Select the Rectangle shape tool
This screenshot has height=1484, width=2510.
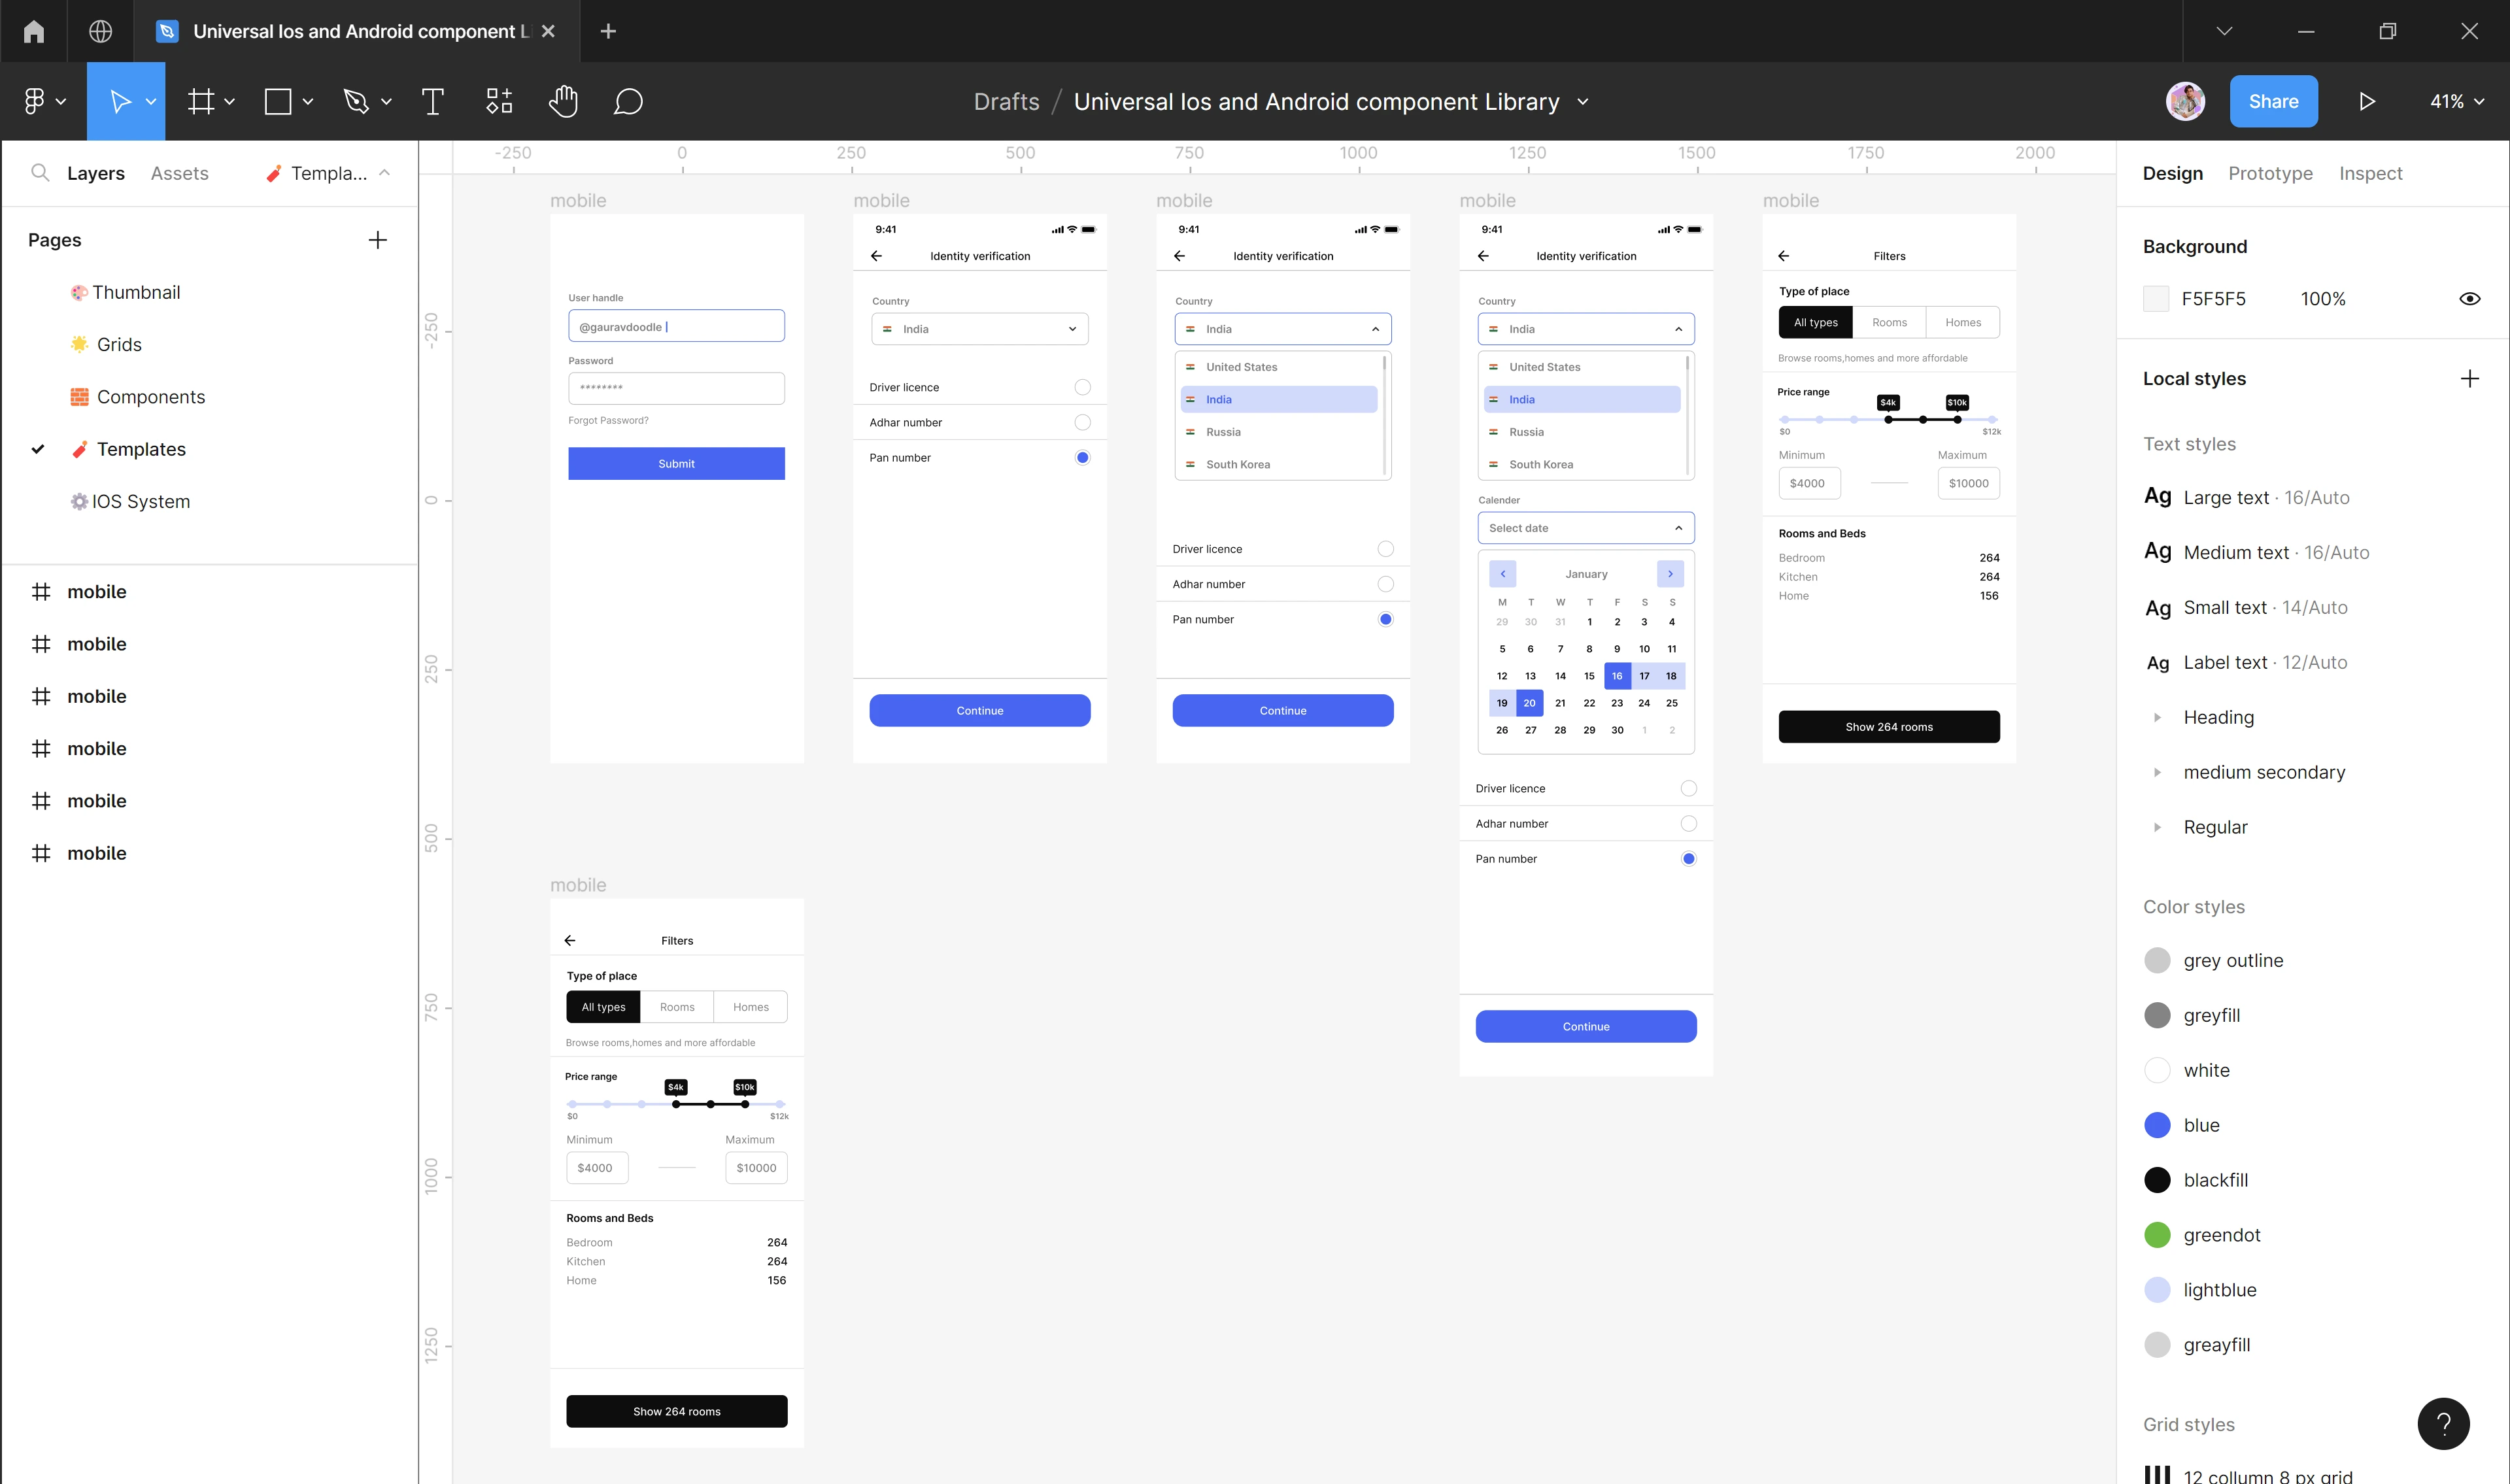tap(278, 101)
